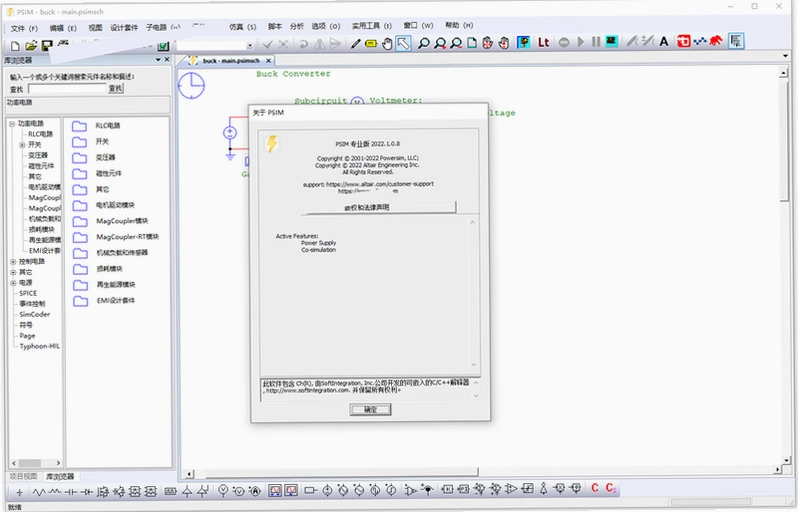Open the 实用工具 (U) menu
This screenshot has width=798, height=512.
click(x=372, y=25)
